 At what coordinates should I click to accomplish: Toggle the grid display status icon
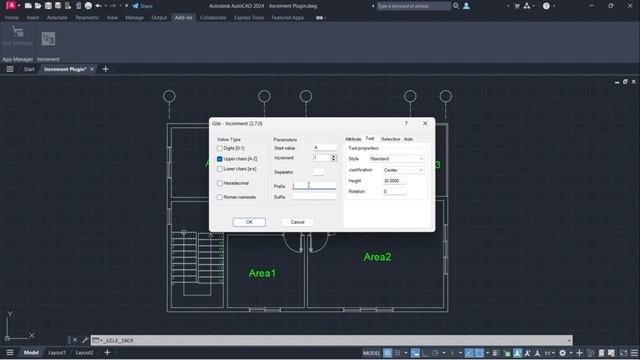(x=387, y=353)
